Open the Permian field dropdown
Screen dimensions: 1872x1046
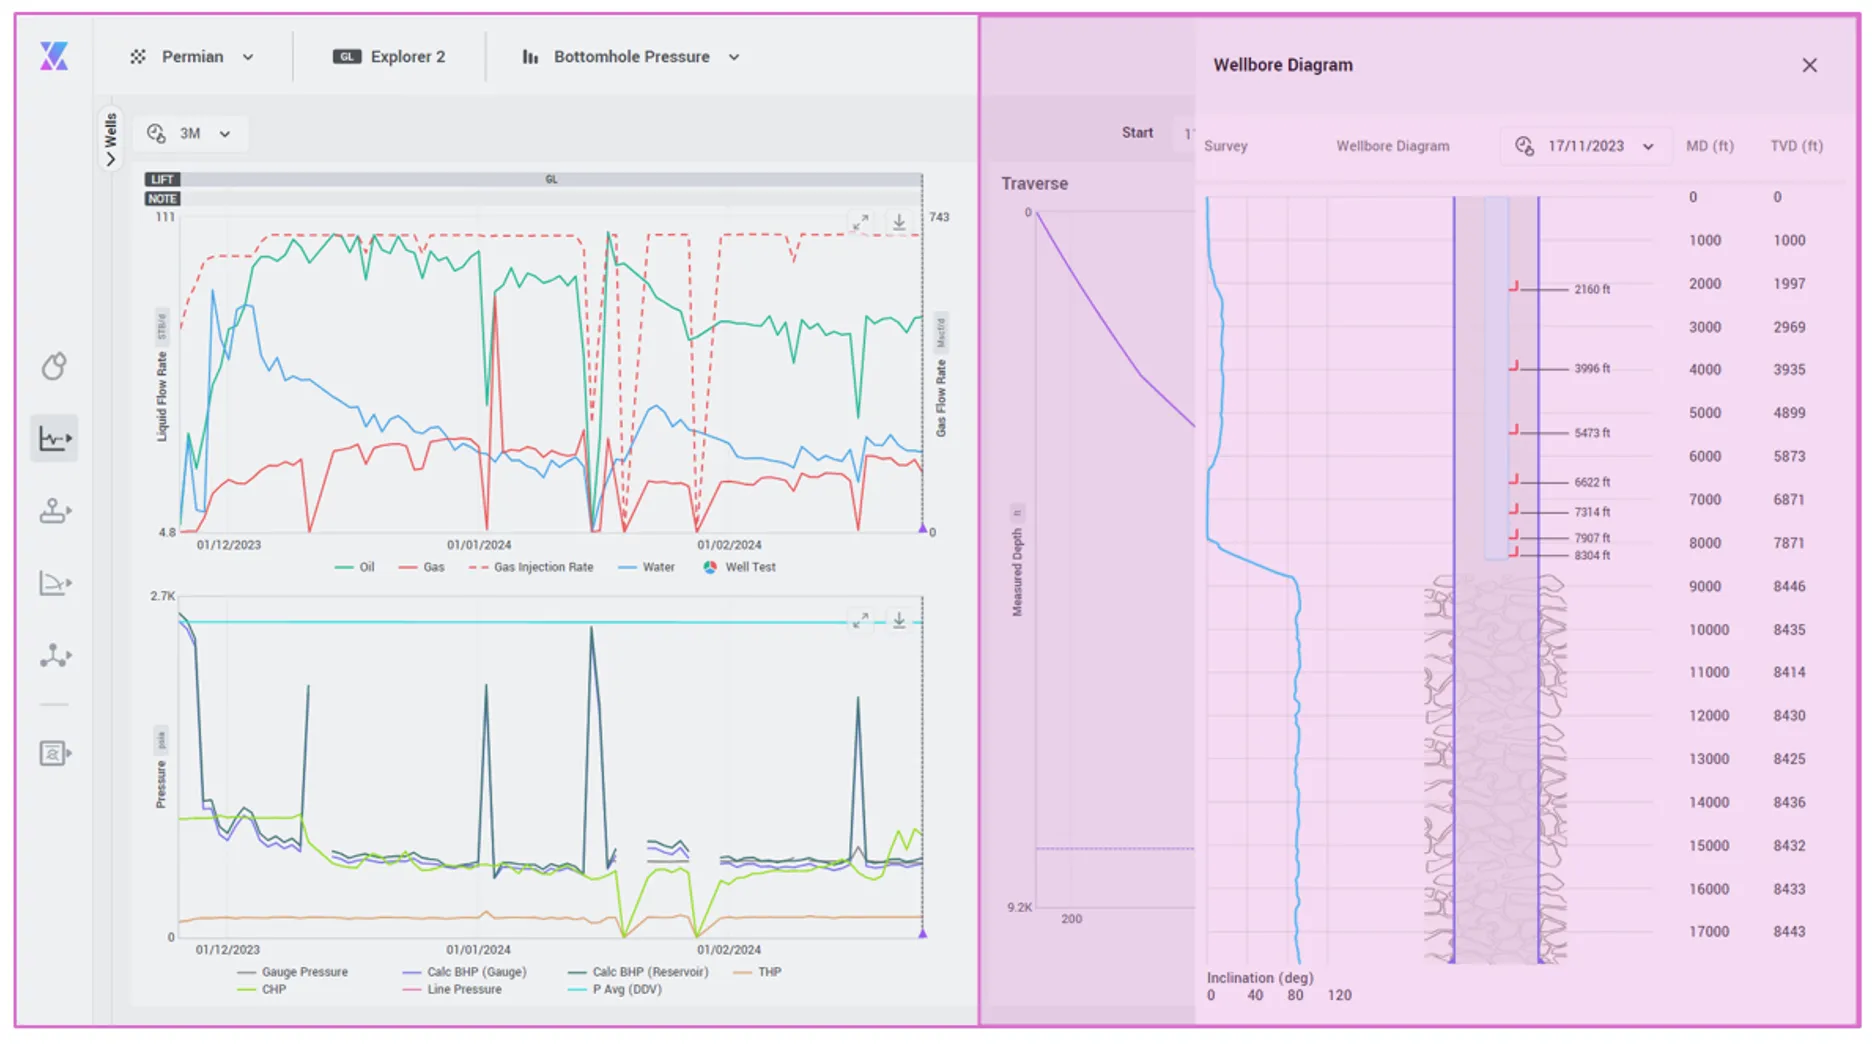pos(192,57)
